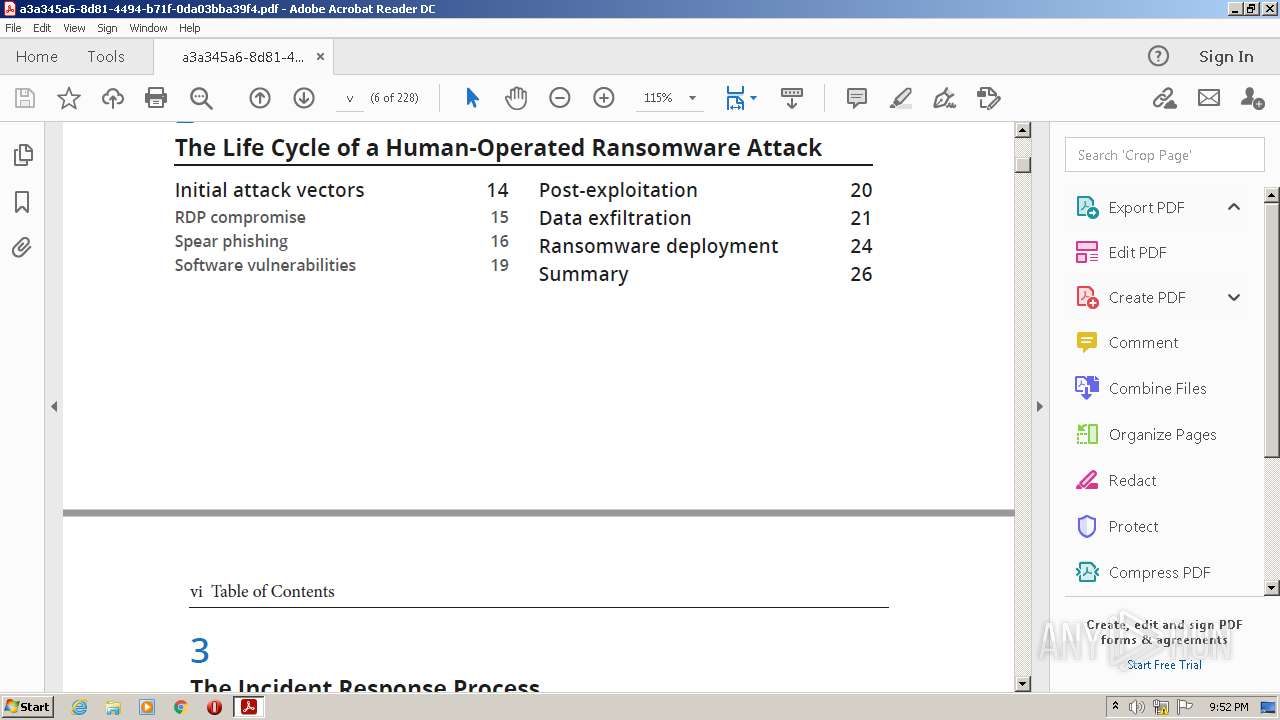Go to previous page arrow
Image resolution: width=1280 pixels, height=720 pixels.
point(260,98)
